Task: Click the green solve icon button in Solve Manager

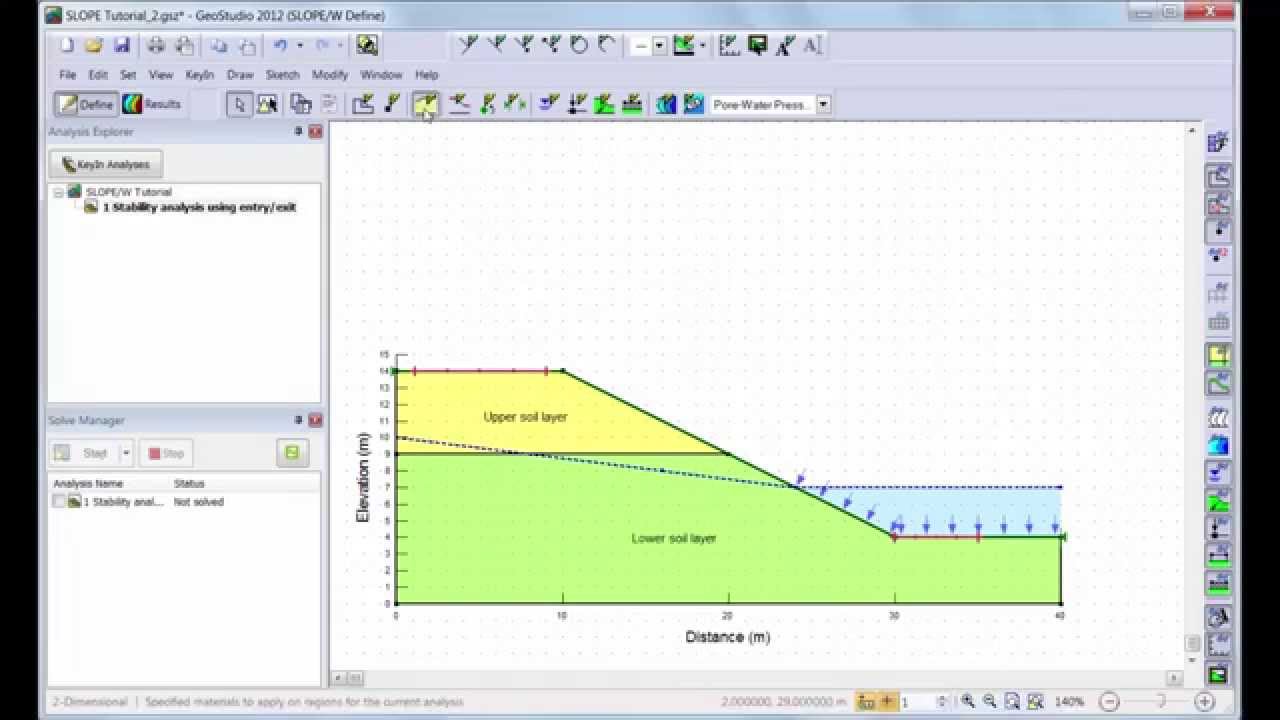Action: [292, 453]
